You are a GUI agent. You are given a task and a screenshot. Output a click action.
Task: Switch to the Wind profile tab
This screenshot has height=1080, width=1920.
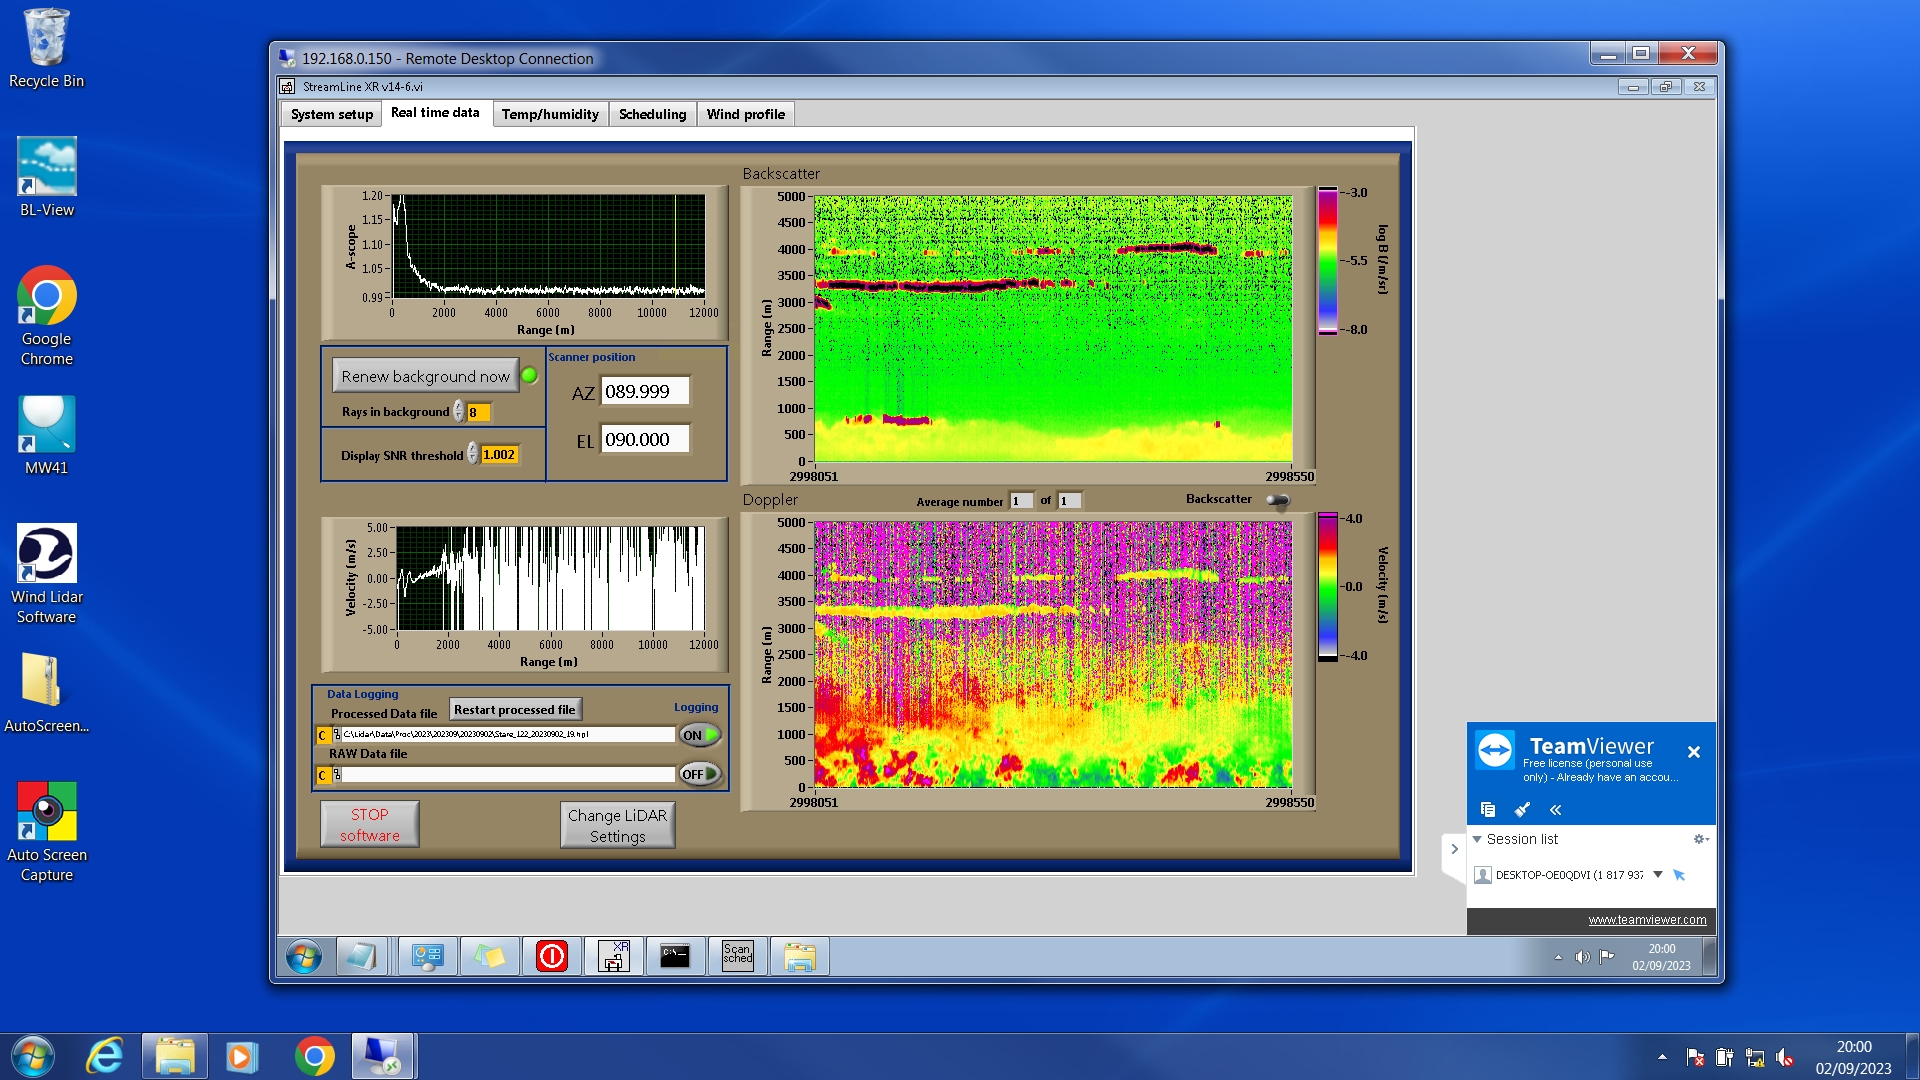[745, 114]
